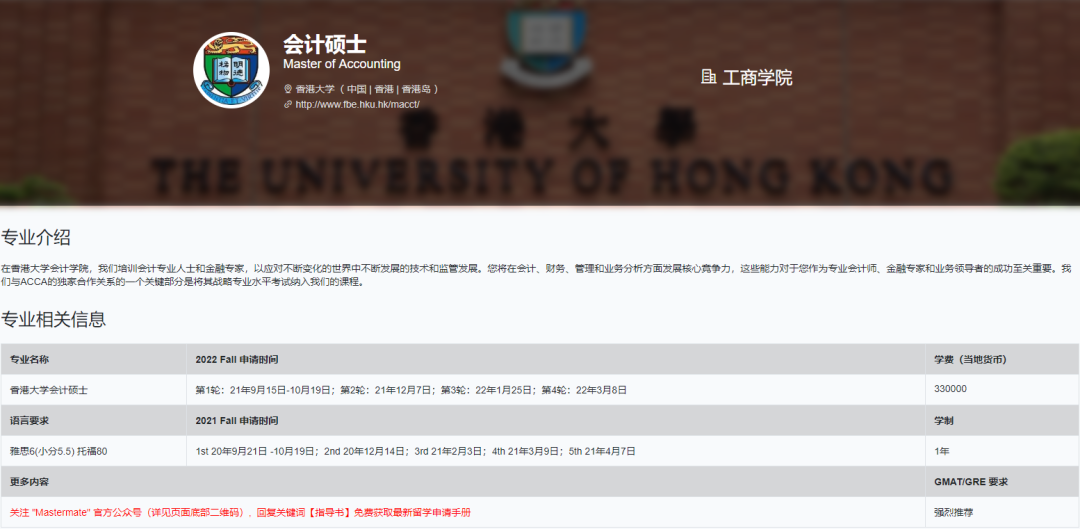Click the 专业介绍 section heading

pyautogui.click(x=36, y=237)
